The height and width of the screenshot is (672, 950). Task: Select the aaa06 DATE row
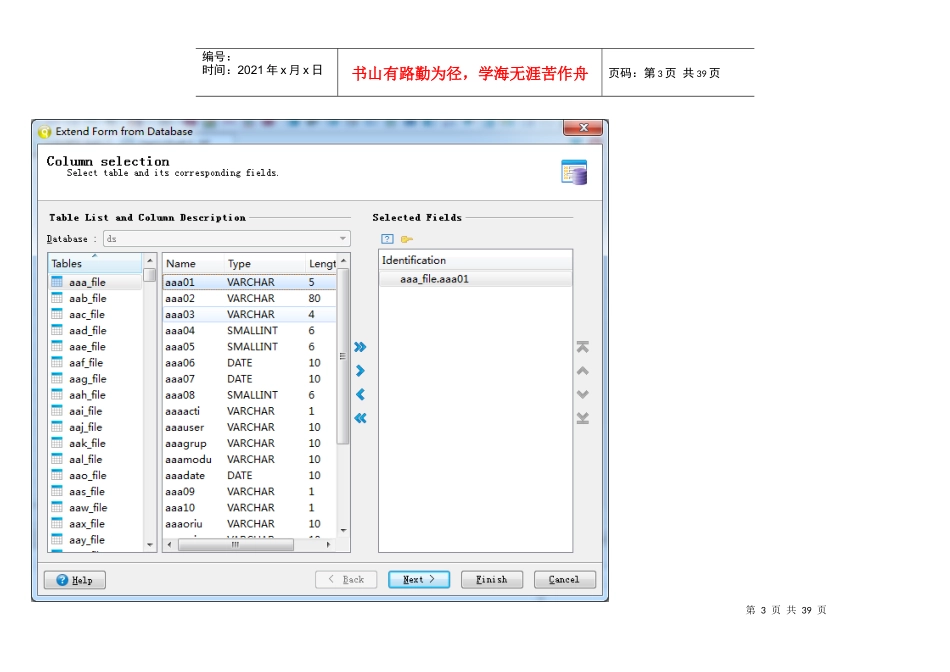(x=250, y=362)
